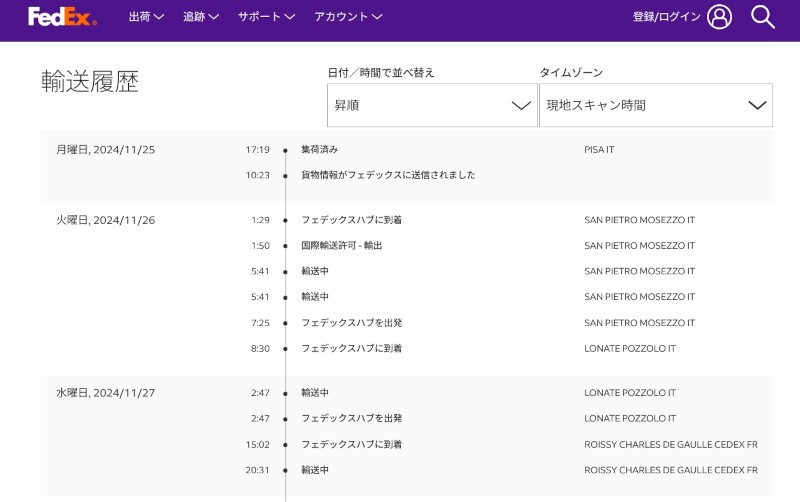Click the timeline dot for 17:19 集荷済み
The height and width of the screenshot is (502, 800).
[x=285, y=150]
